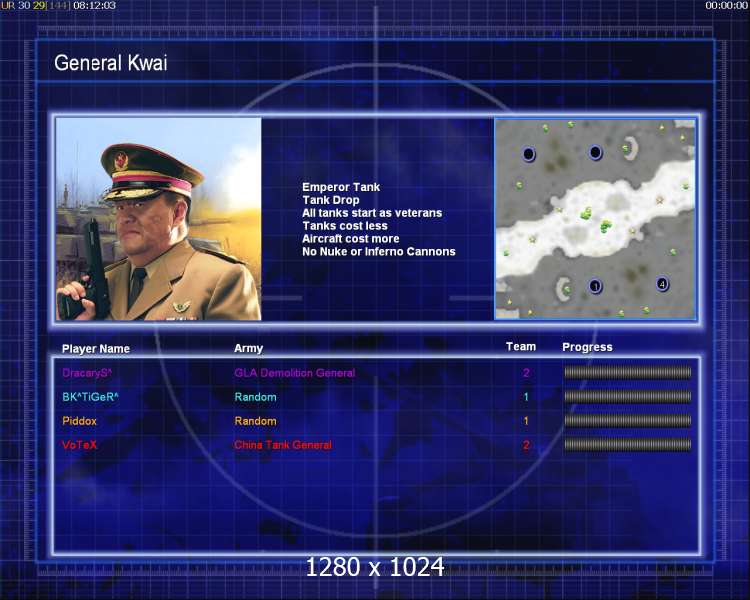Click VoTeX's loading progress bar
The image size is (750, 600).
point(628,444)
